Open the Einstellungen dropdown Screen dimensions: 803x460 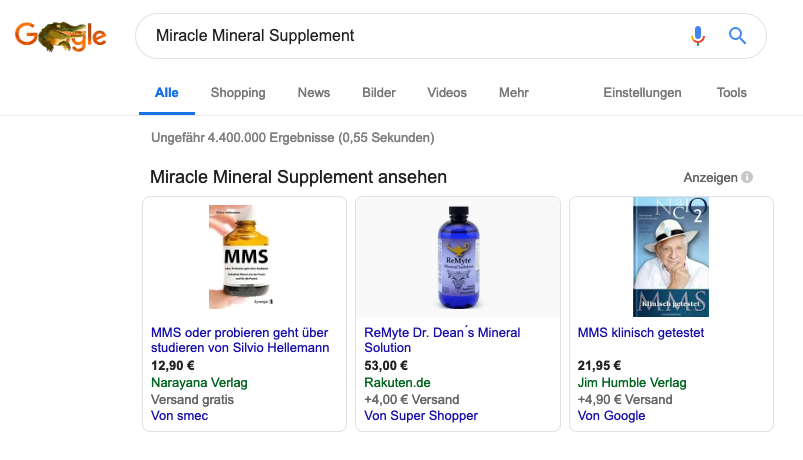(x=642, y=93)
